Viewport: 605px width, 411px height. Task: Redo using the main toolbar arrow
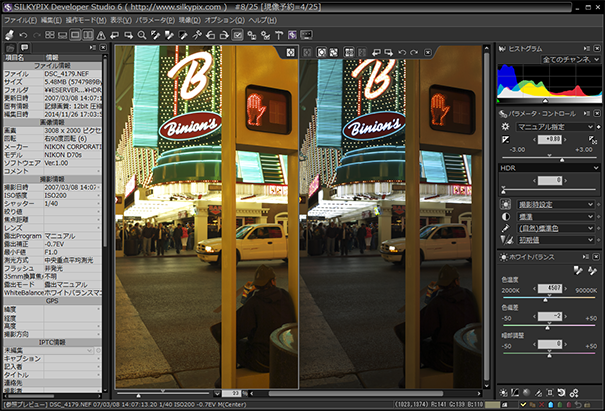37,35
